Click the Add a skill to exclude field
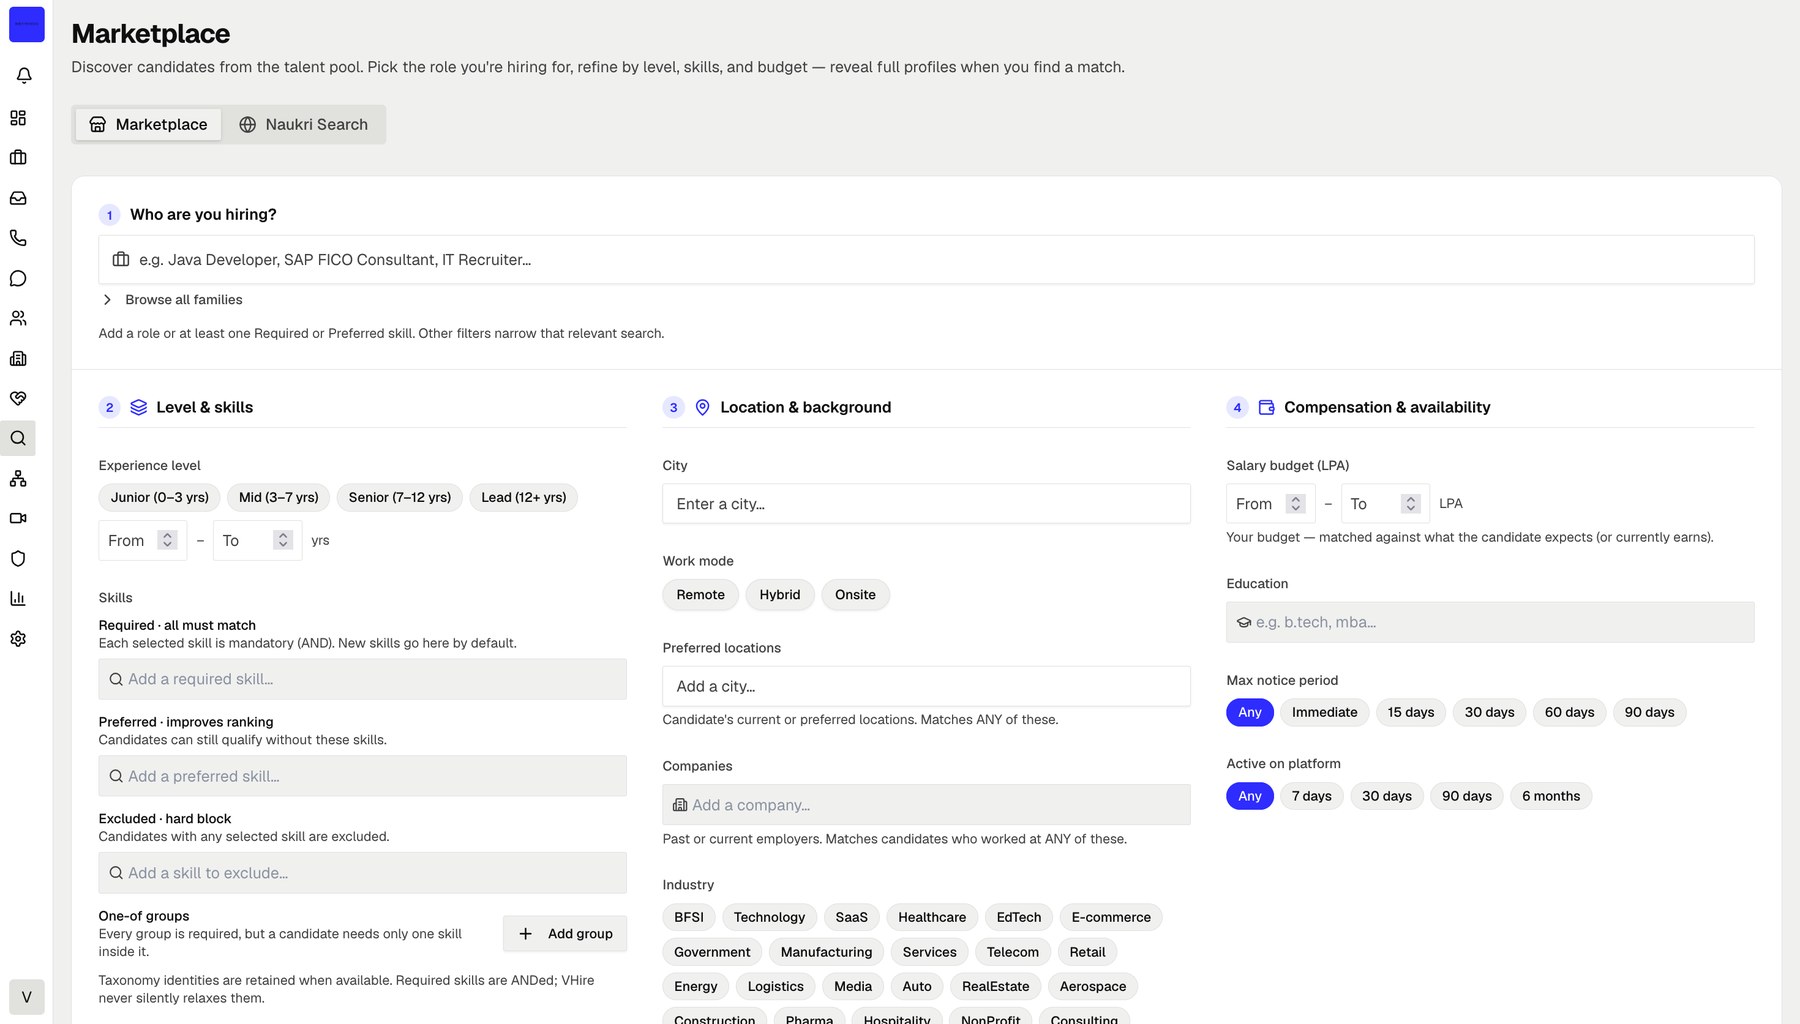This screenshot has height=1024, width=1800. [363, 873]
